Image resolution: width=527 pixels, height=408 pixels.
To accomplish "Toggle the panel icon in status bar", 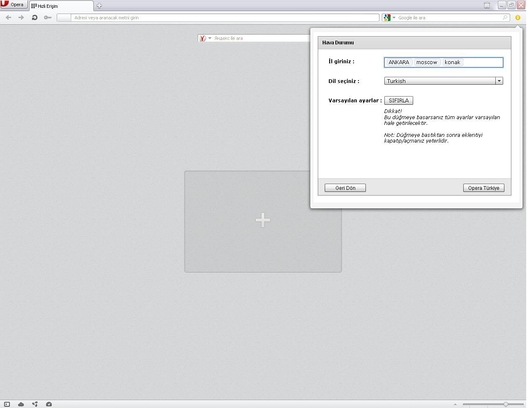I will [x=7, y=404].
